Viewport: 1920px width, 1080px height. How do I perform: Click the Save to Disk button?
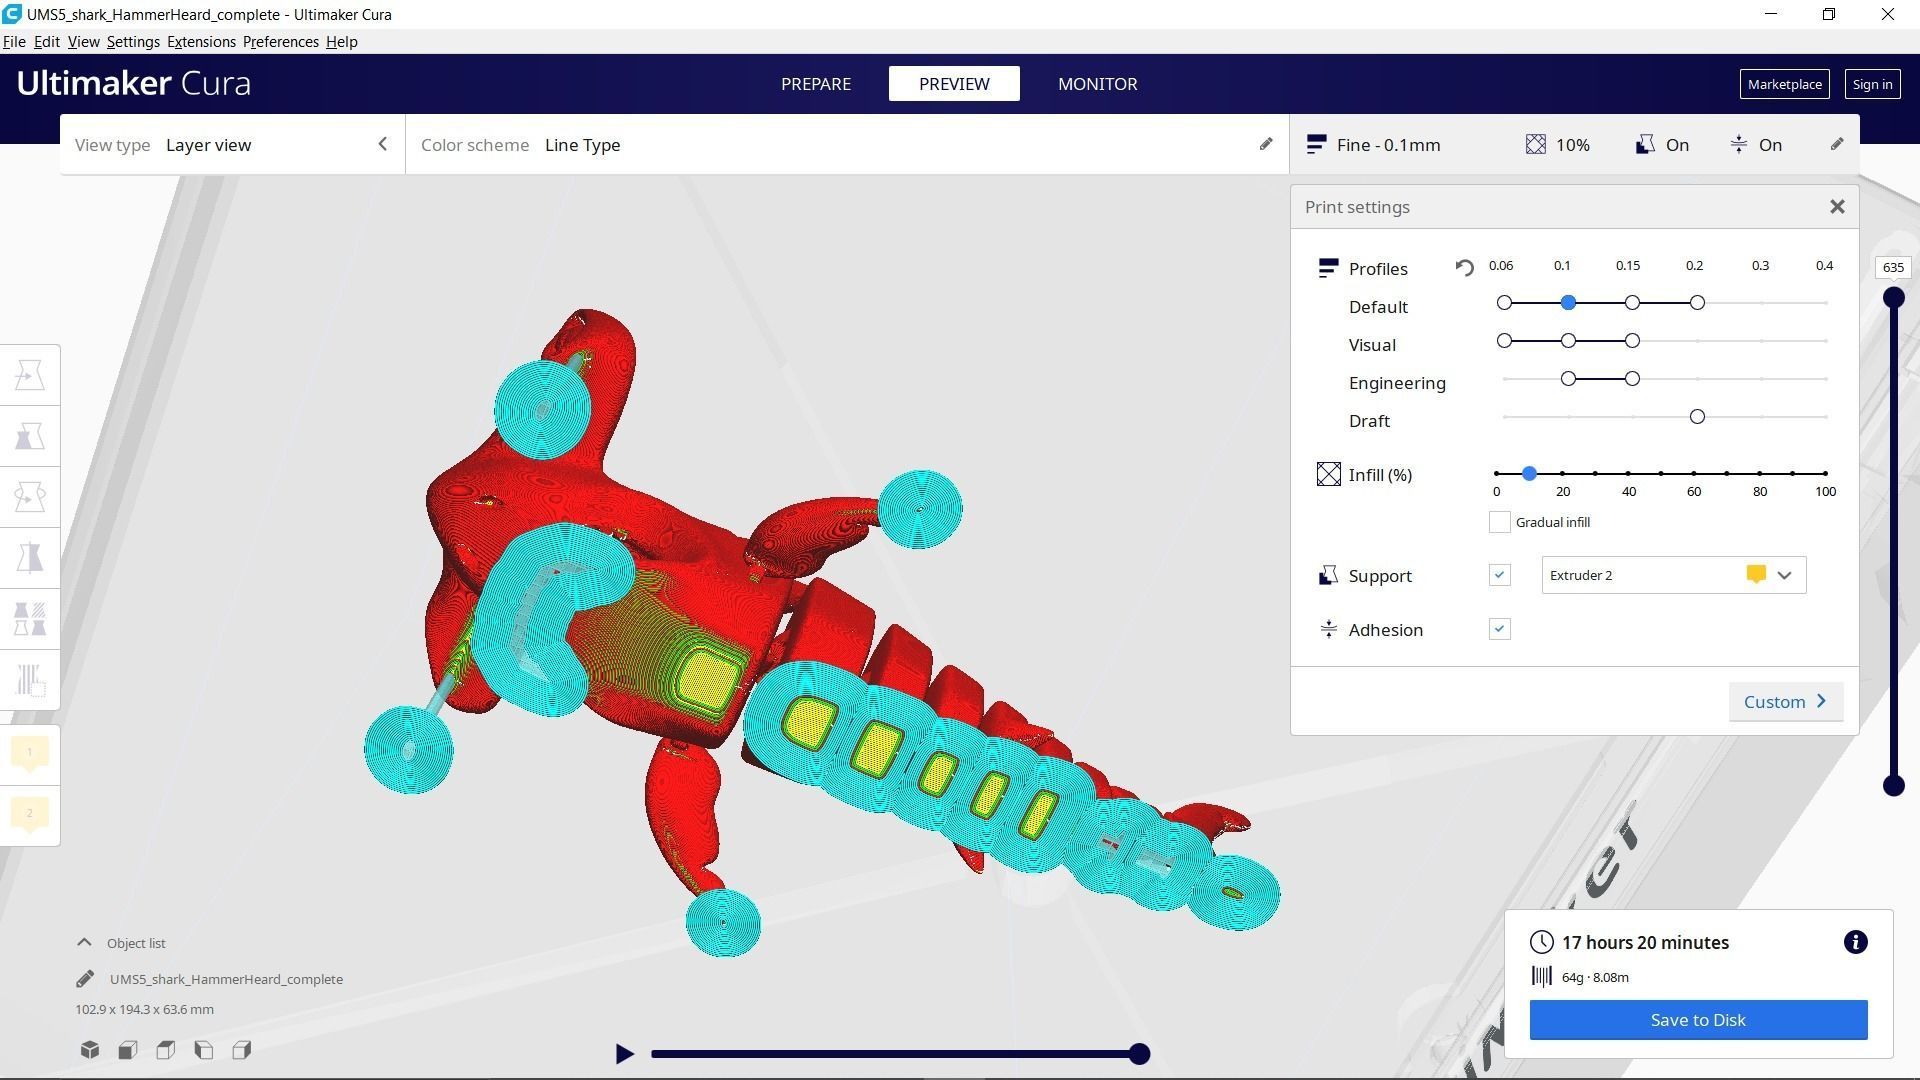coord(1697,1020)
